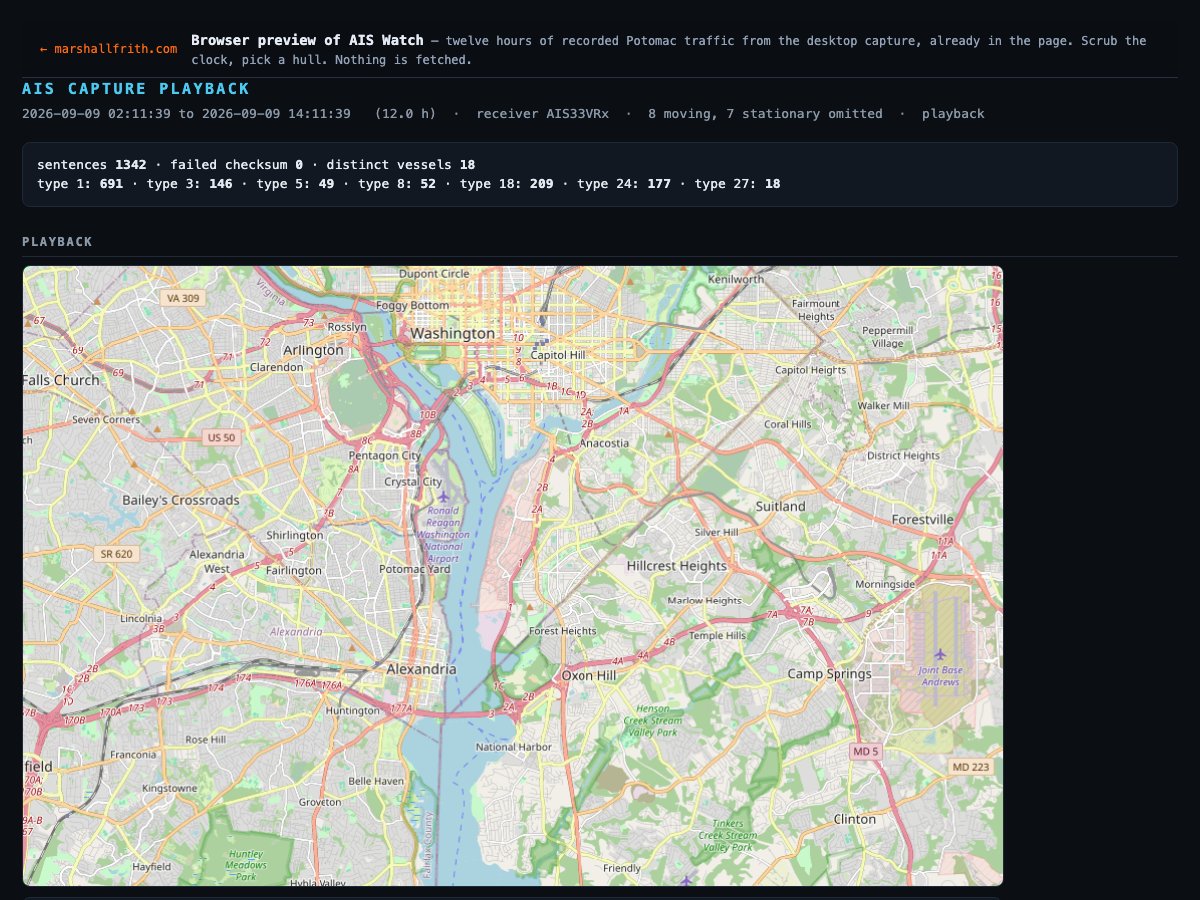Click the Oxon Hill map label
The width and height of the screenshot is (1200, 900).
[x=591, y=675]
